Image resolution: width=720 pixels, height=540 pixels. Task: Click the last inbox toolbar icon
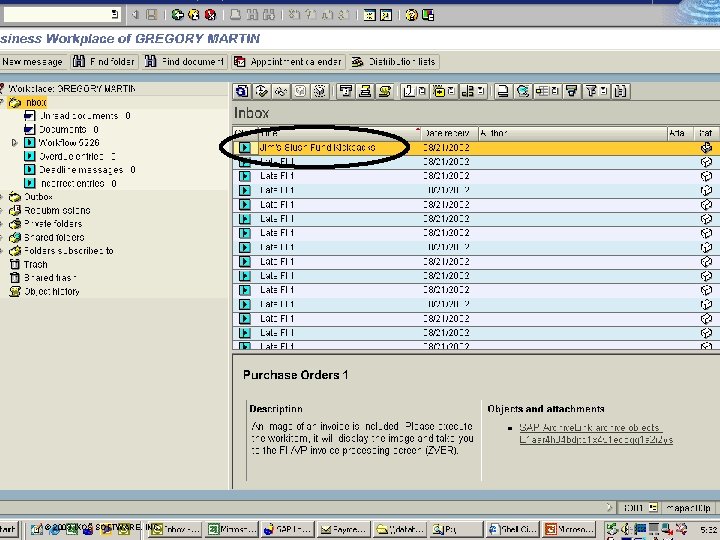[x=620, y=91]
